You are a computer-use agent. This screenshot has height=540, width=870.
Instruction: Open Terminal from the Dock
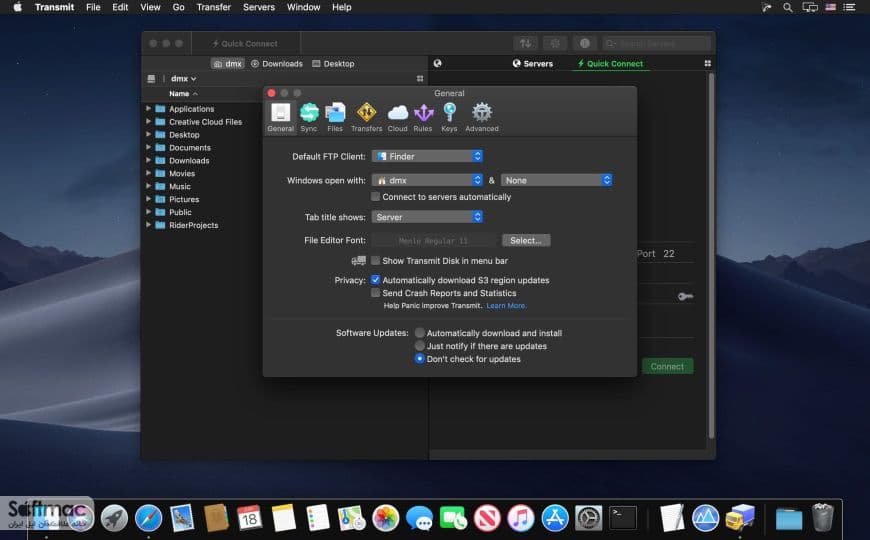pyautogui.click(x=623, y=518)
